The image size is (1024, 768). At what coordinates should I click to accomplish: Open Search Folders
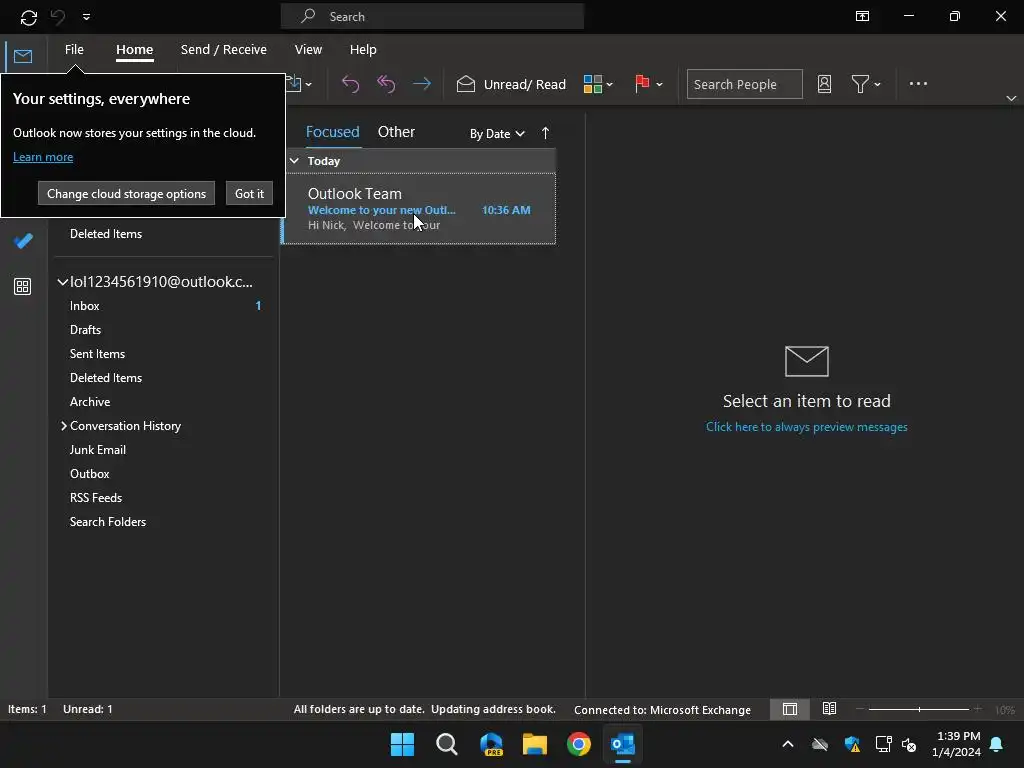tap(108, 522)
